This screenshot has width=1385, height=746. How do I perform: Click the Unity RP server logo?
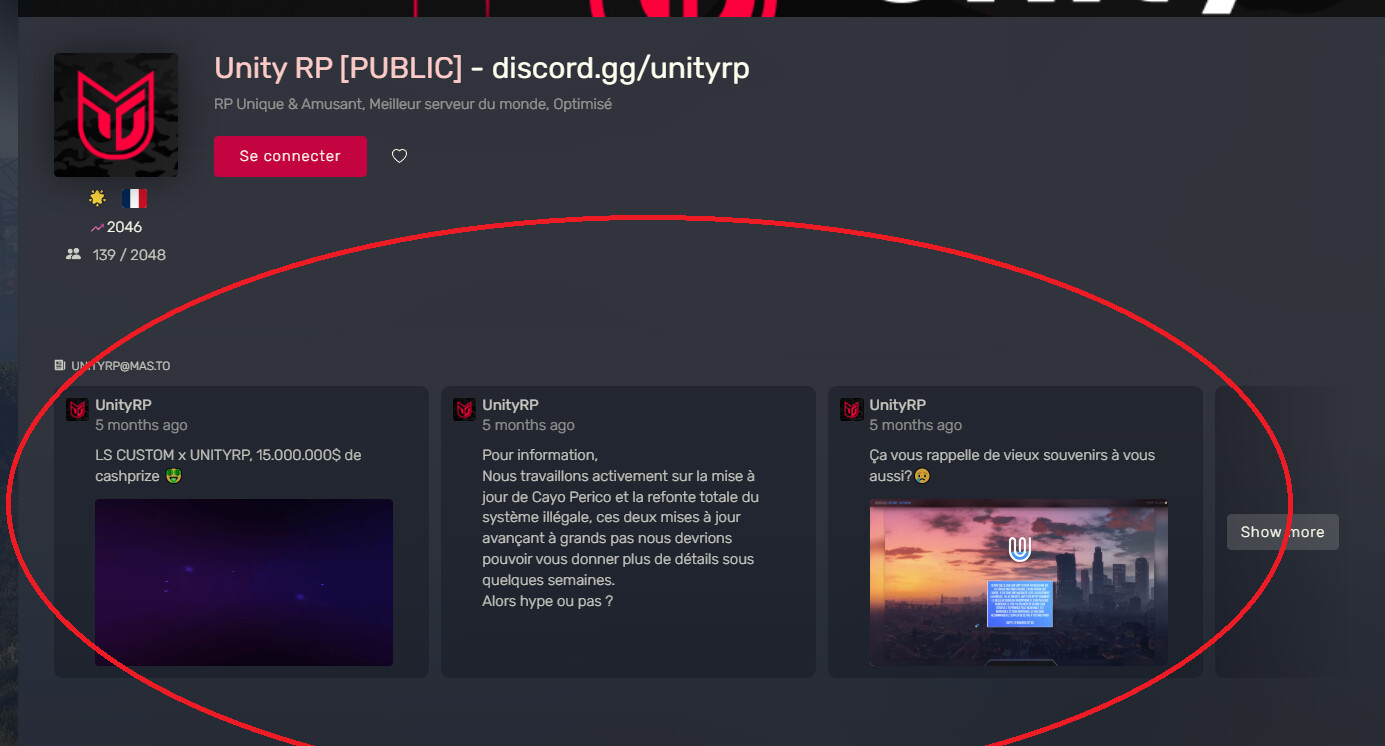tap(116, 115)
